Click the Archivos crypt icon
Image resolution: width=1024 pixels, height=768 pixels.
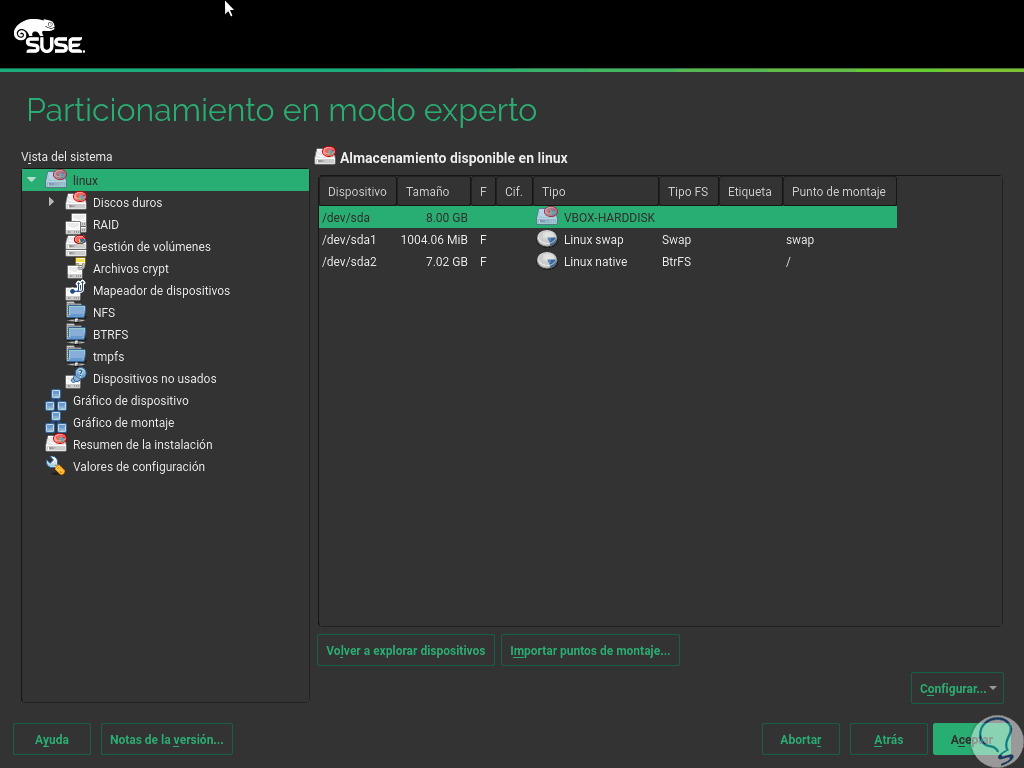(75, 268)
